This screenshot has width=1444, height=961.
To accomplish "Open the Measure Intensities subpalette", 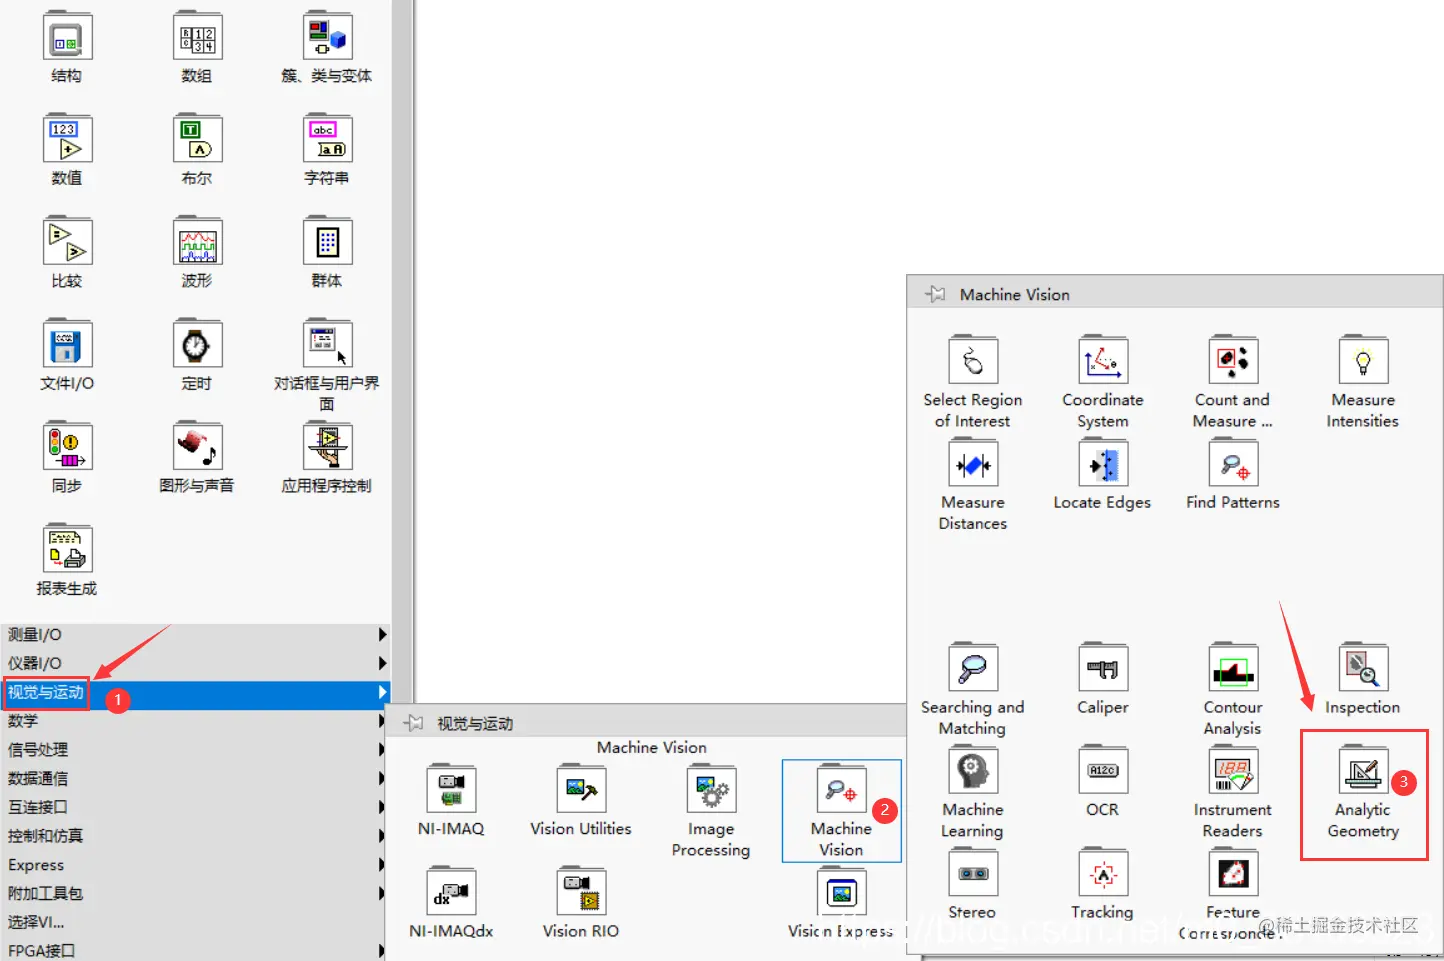I will (x=1363, y=361).
